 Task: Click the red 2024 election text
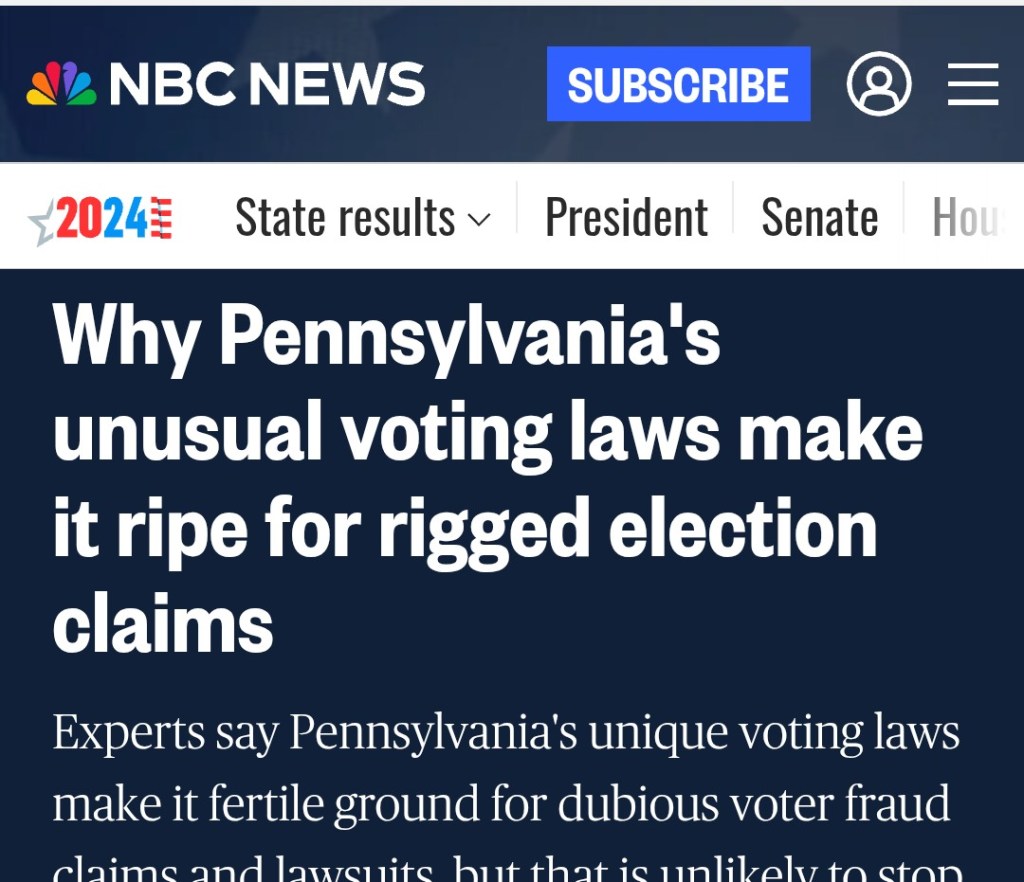[102, 218]
